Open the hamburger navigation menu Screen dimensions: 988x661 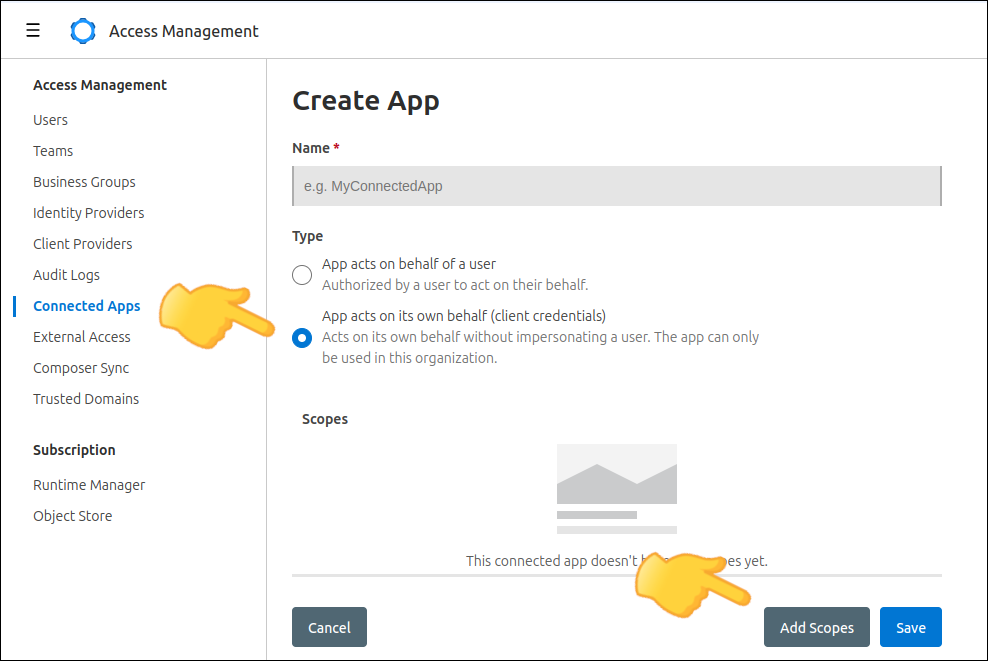[33, 31]
